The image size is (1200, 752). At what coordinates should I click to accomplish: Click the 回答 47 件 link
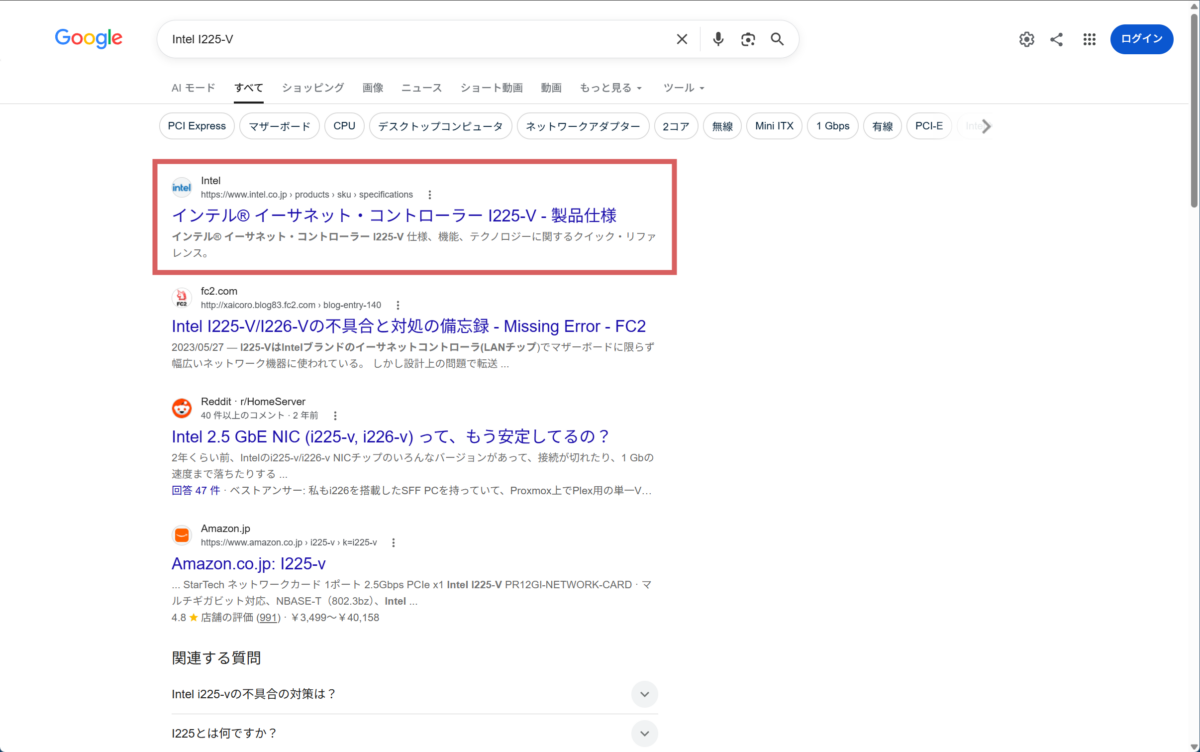click(196, 491)
